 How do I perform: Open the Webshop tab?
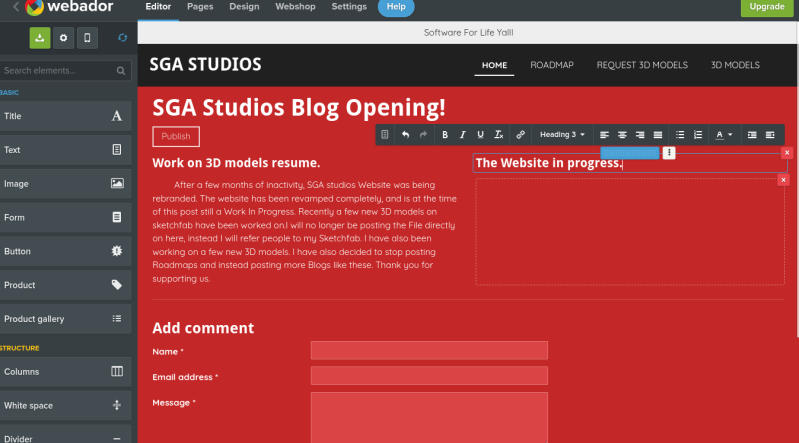[295, 7]
